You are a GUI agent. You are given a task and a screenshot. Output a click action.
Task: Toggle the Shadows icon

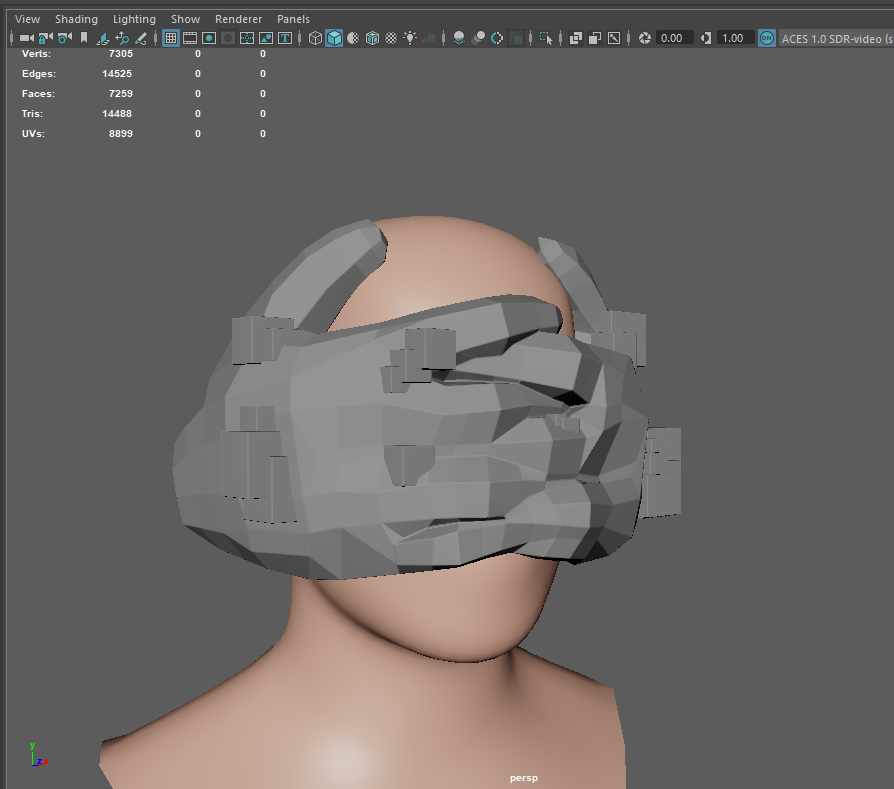430,38
